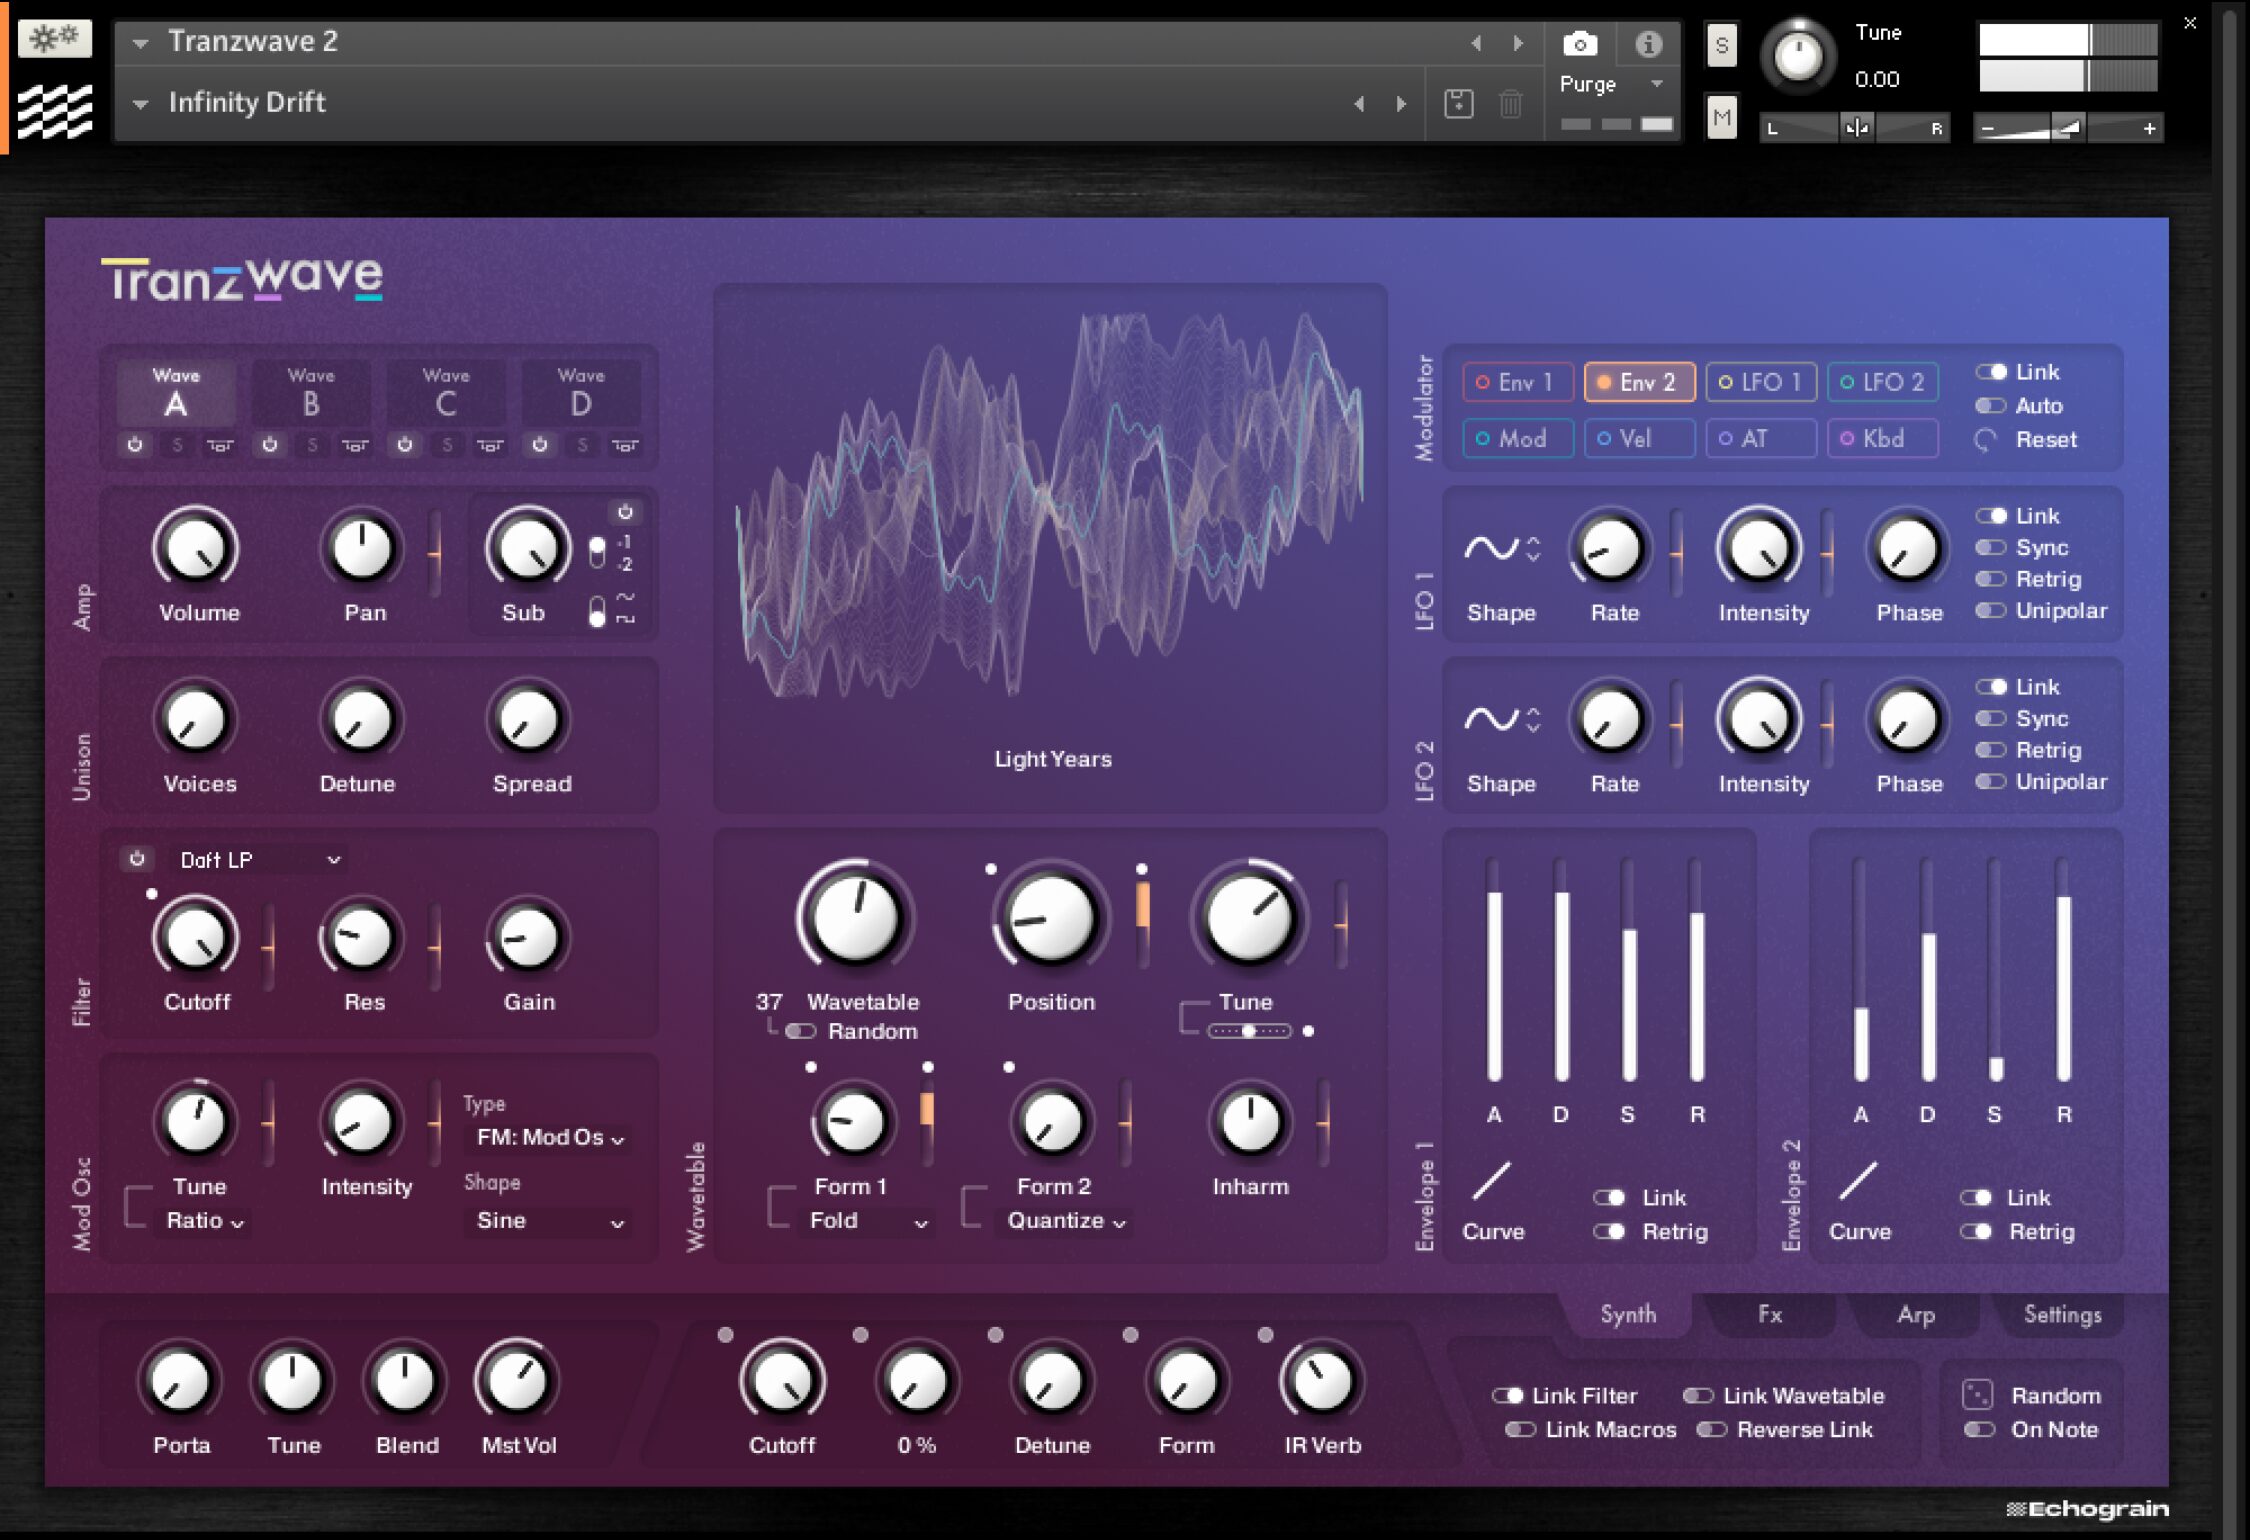
Task: Select the LFO 1 modulator button
Action: pyautogui.click(x=1761, y=382)
